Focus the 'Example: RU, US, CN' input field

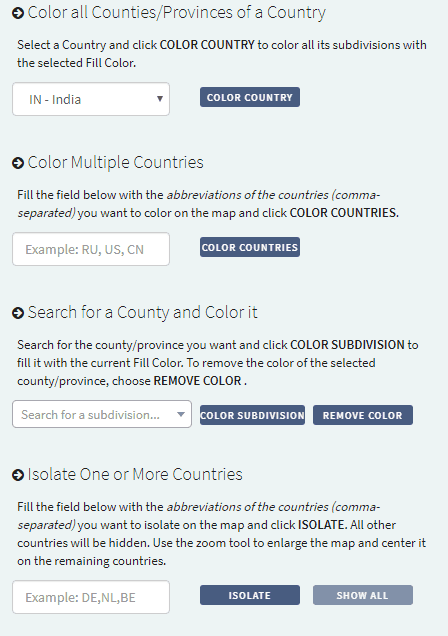[x=91, y=249]
